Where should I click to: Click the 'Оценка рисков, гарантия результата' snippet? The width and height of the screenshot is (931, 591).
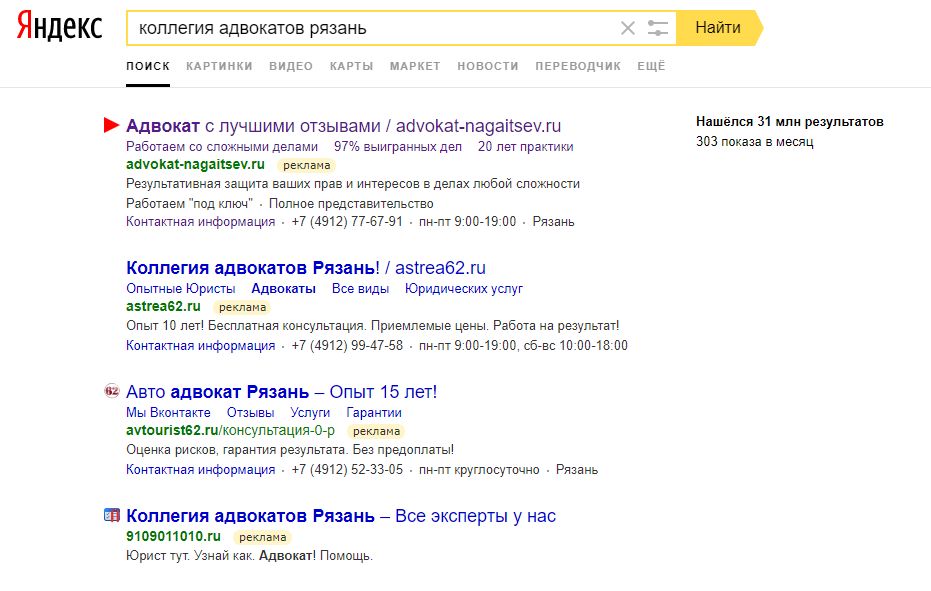tap(290, 450)
